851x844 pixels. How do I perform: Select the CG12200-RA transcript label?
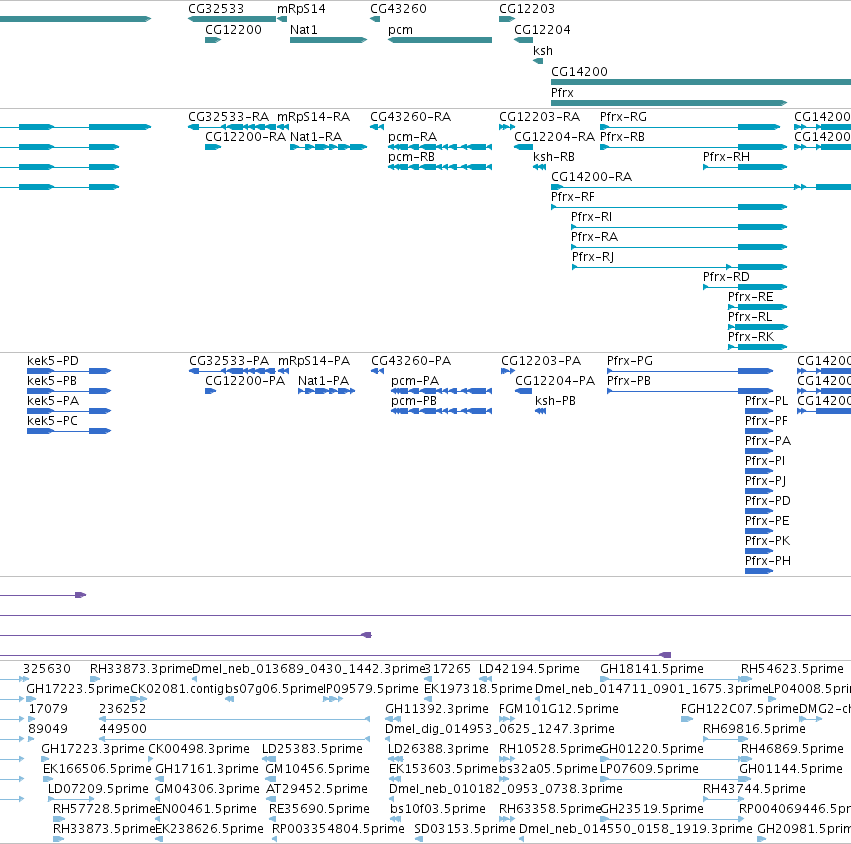click(245, 137)
